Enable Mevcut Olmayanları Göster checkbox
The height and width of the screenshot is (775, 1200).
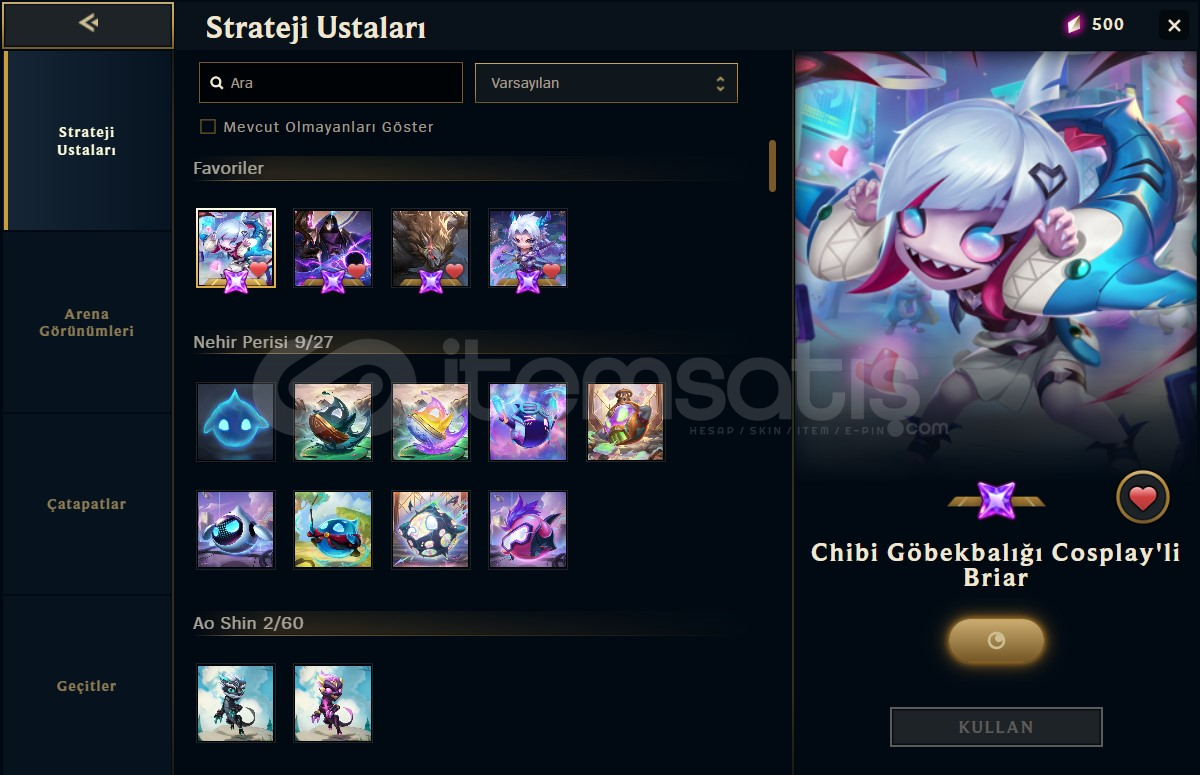[x=208, y=127]
